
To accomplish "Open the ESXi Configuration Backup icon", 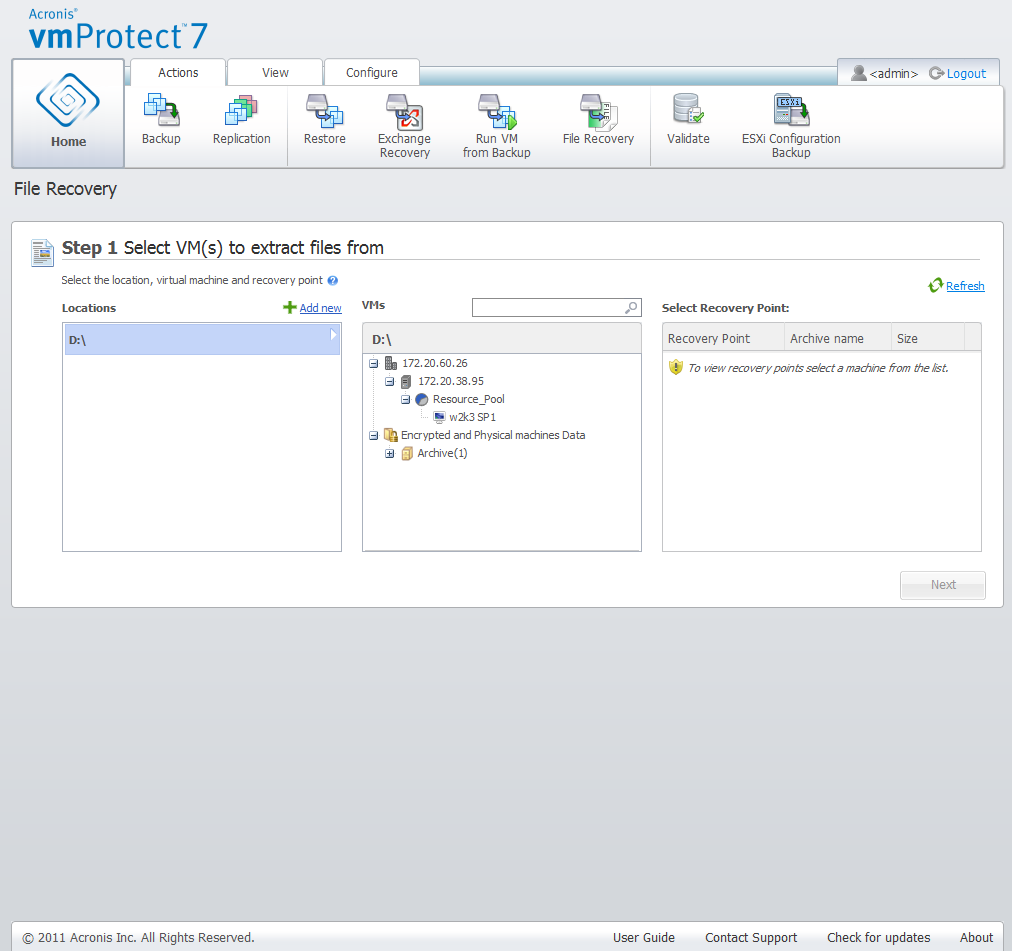I will (x=791, y=110).
